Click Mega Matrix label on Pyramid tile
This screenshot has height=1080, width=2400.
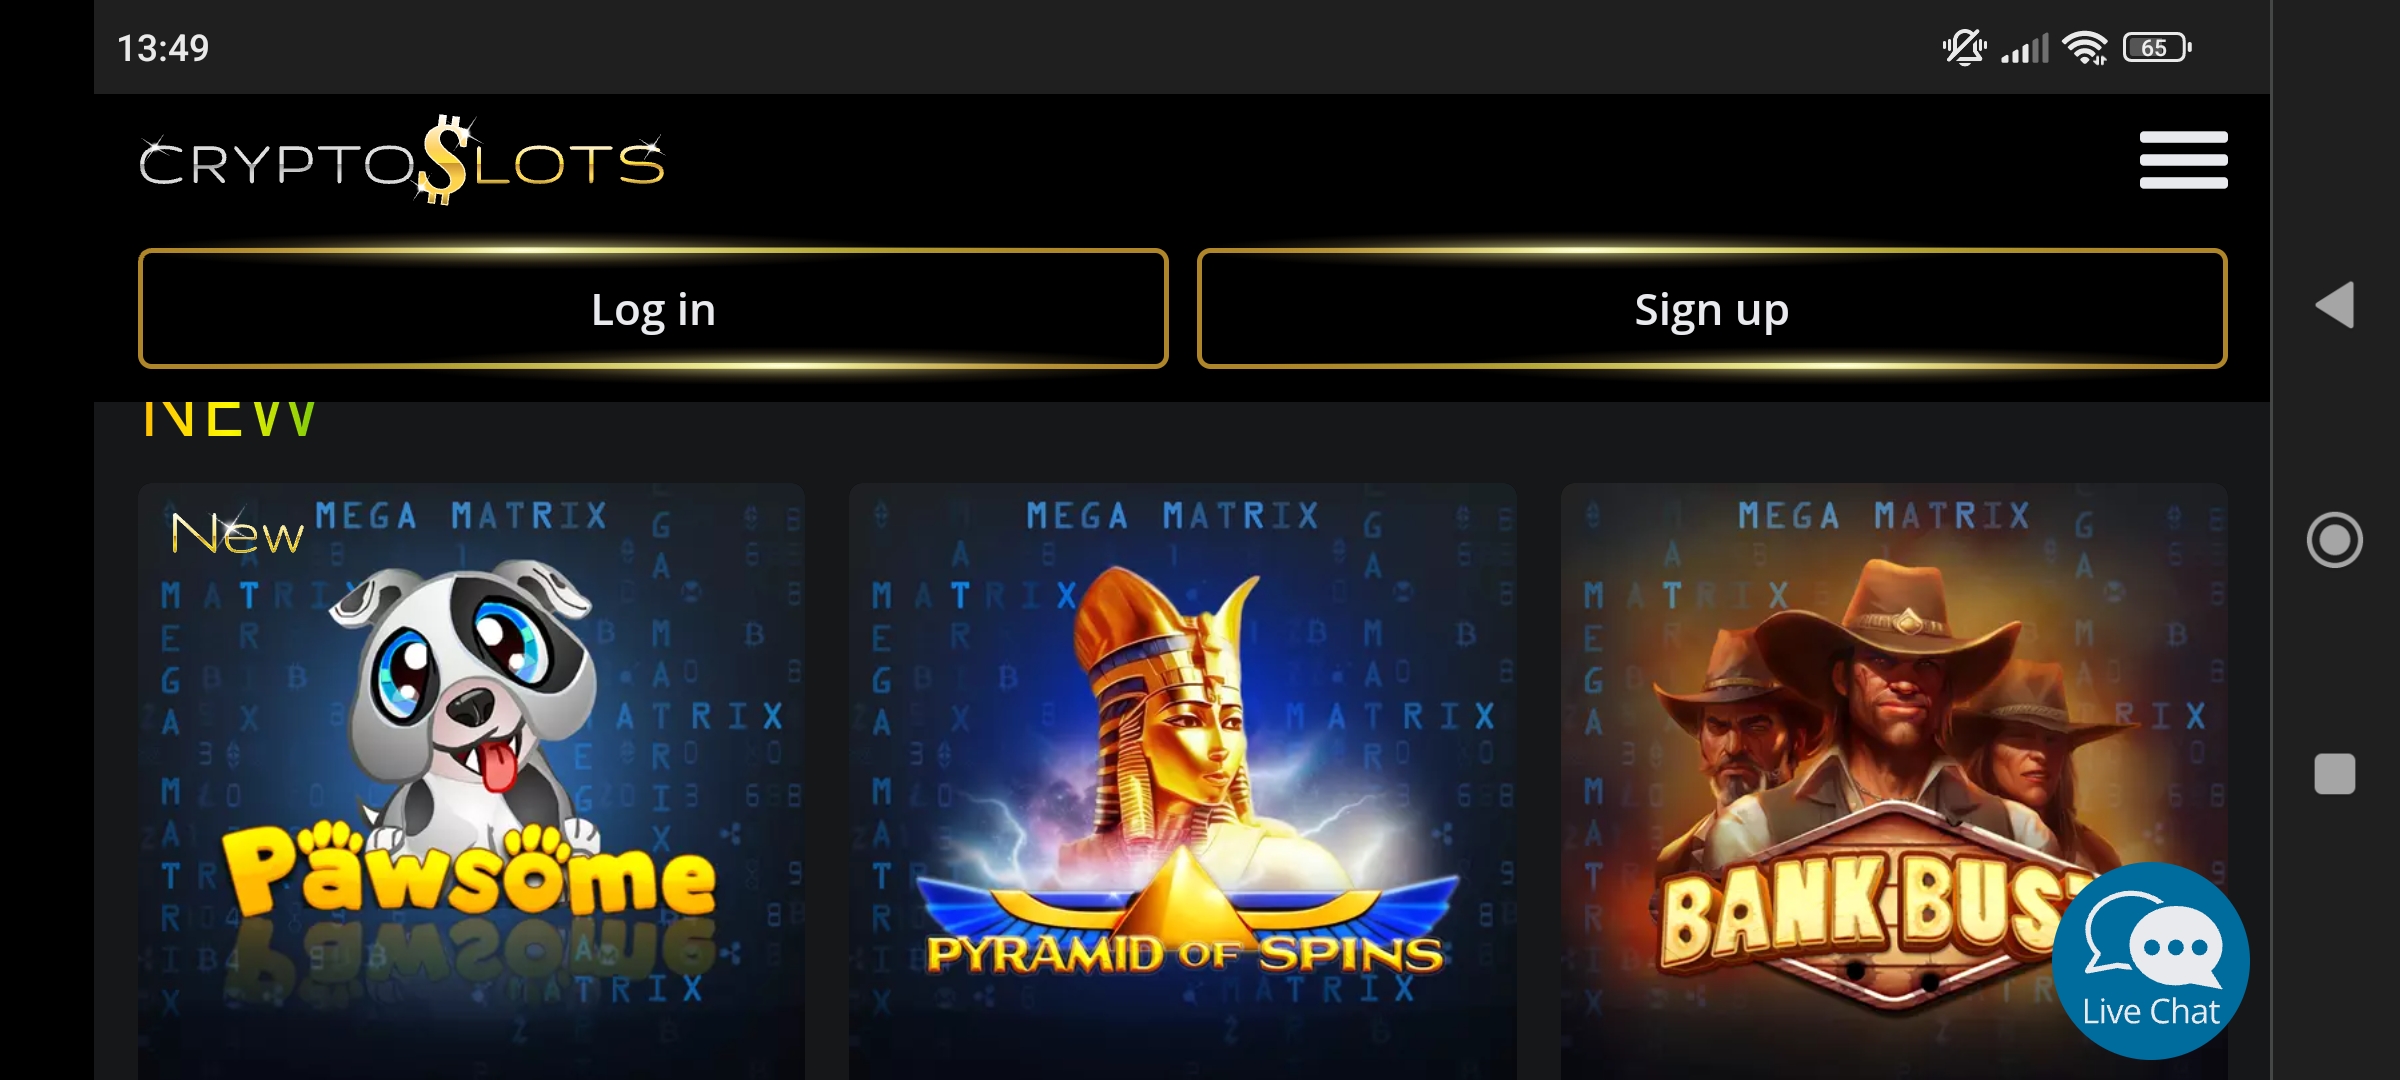tap(1173, 515)
